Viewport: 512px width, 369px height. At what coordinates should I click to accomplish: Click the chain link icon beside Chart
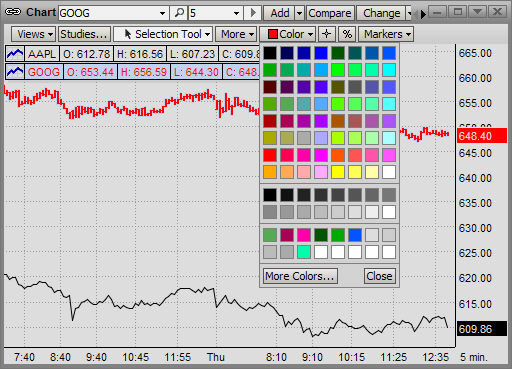pos(13,12)
